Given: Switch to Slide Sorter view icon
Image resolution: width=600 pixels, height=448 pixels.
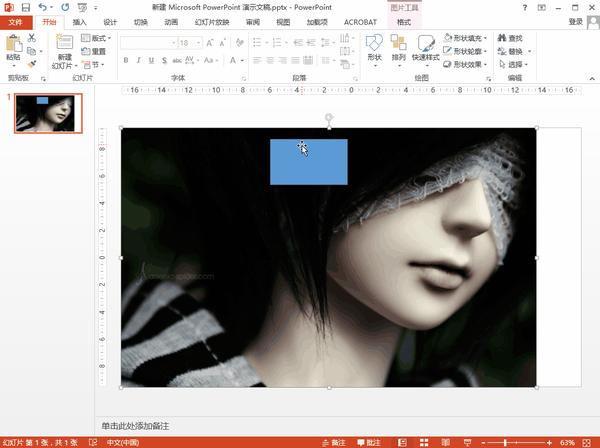Looking at the screenshot, I should coord(424,443).
